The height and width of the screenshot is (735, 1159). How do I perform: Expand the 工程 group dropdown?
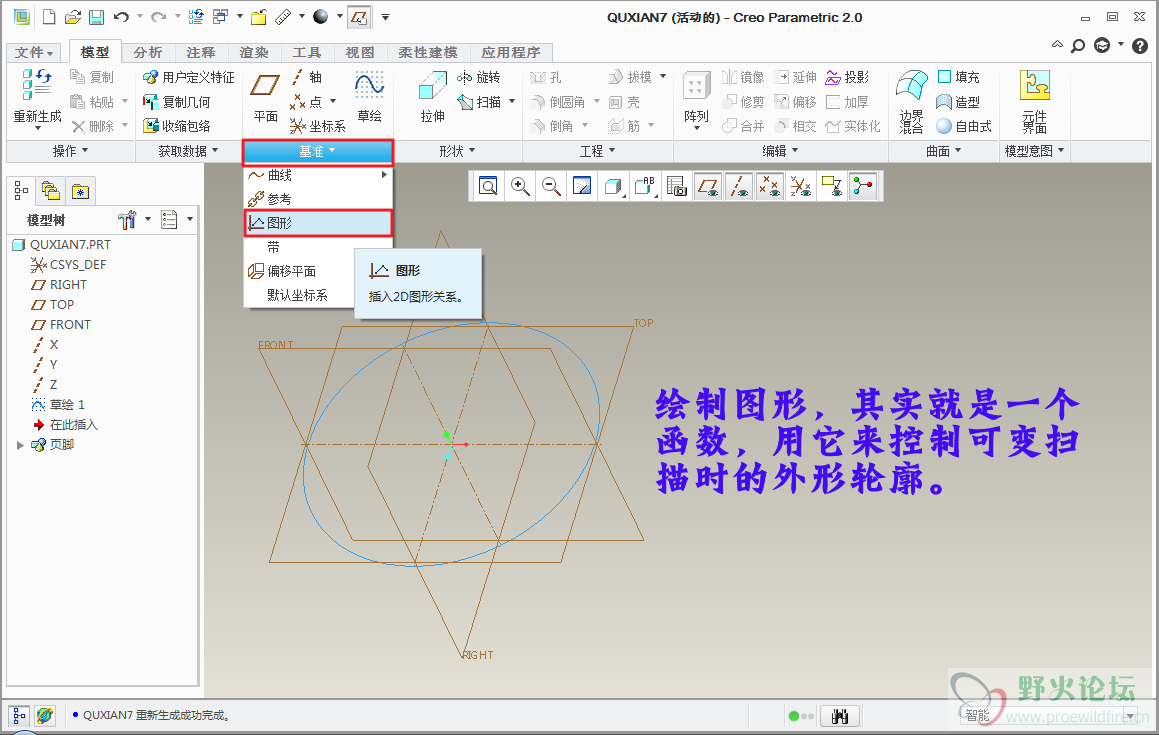click(597, 151)
